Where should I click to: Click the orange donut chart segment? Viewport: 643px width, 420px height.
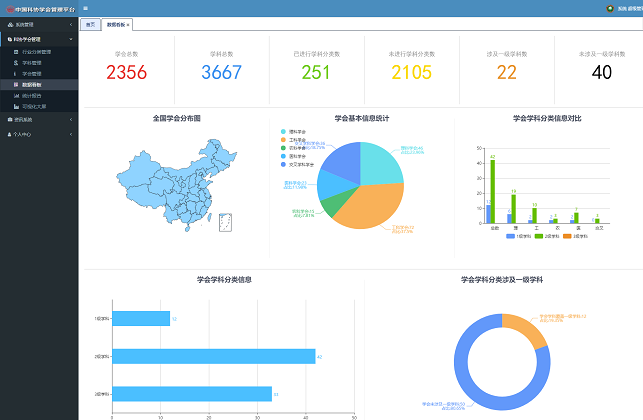click(529, 328)
